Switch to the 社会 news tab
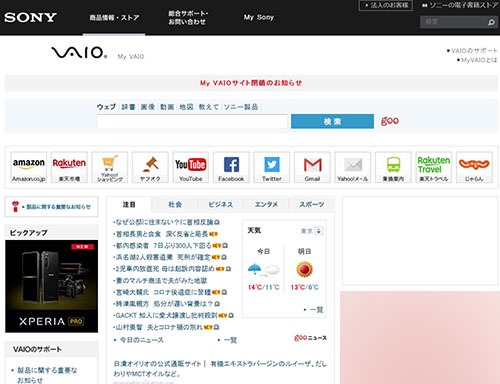 (x=175, y=204)
